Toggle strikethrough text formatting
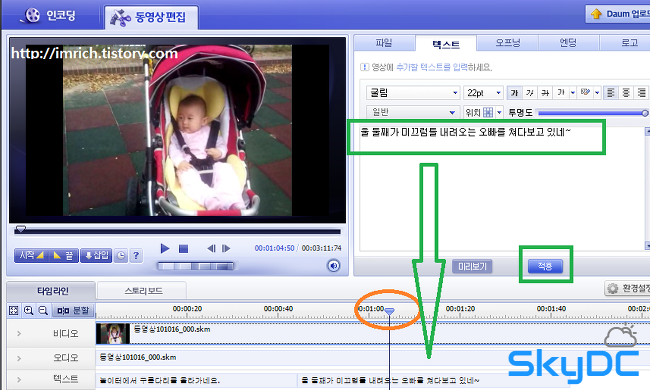 click(x=545, y=93)
